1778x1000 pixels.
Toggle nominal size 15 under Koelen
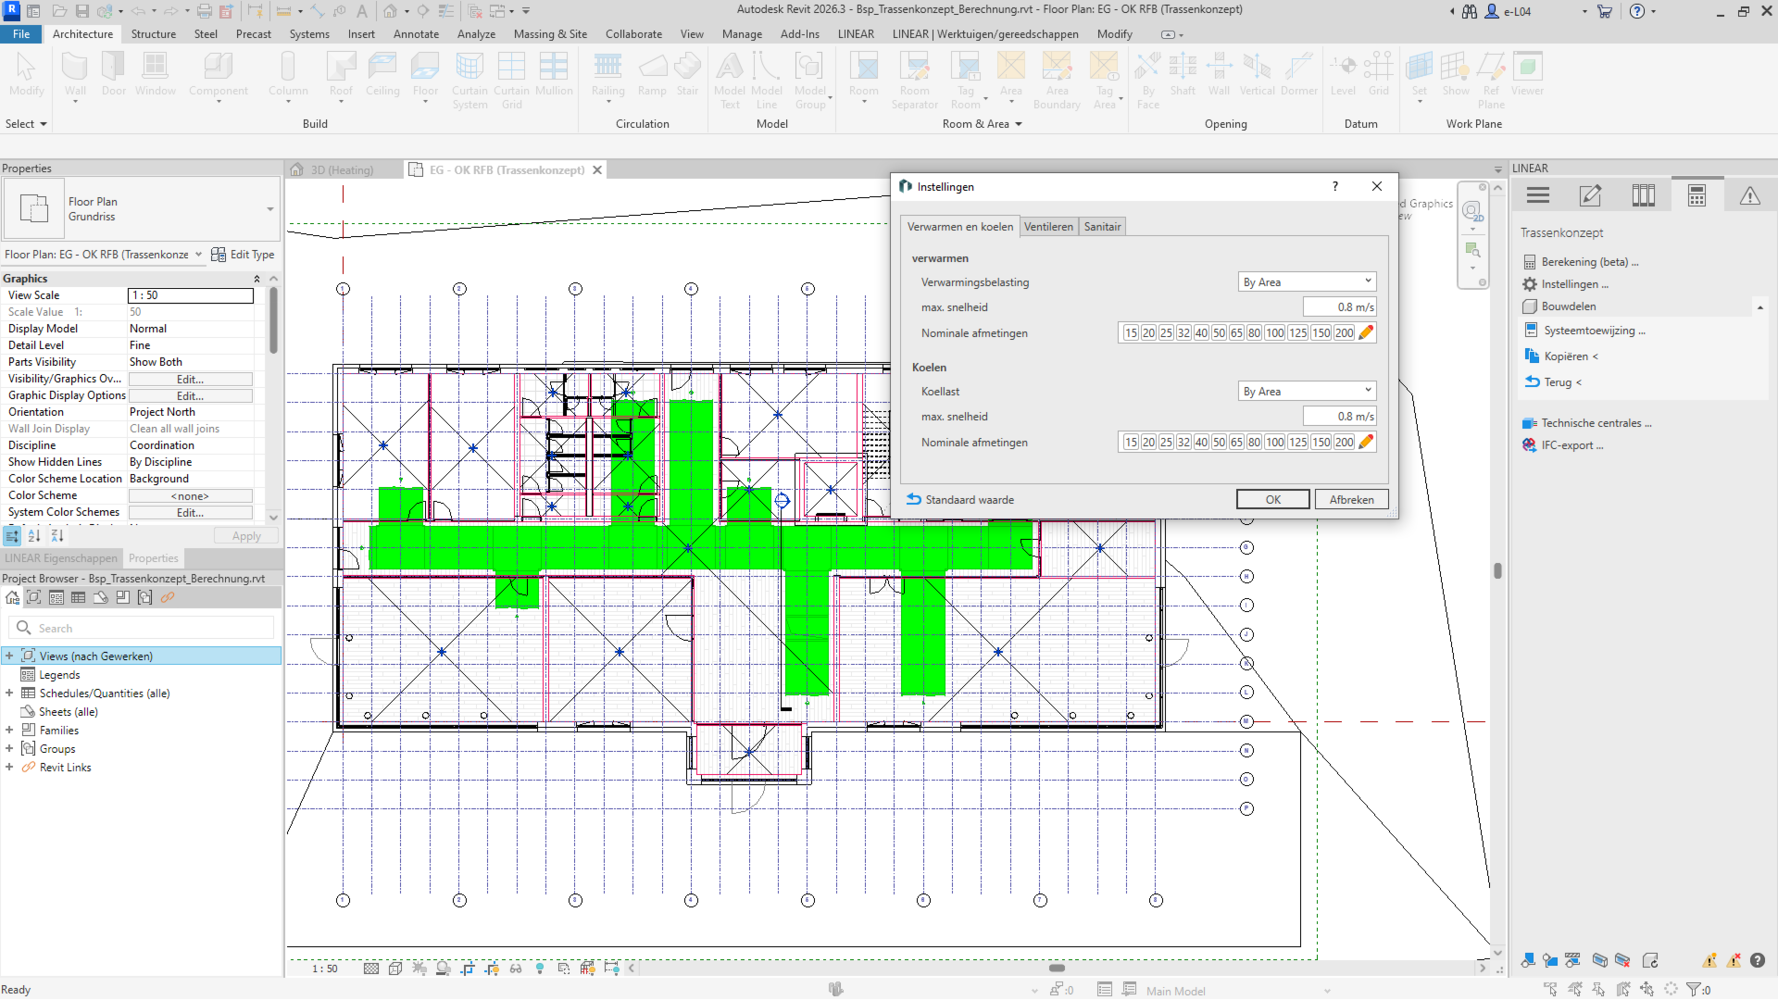pos(1130,442)
